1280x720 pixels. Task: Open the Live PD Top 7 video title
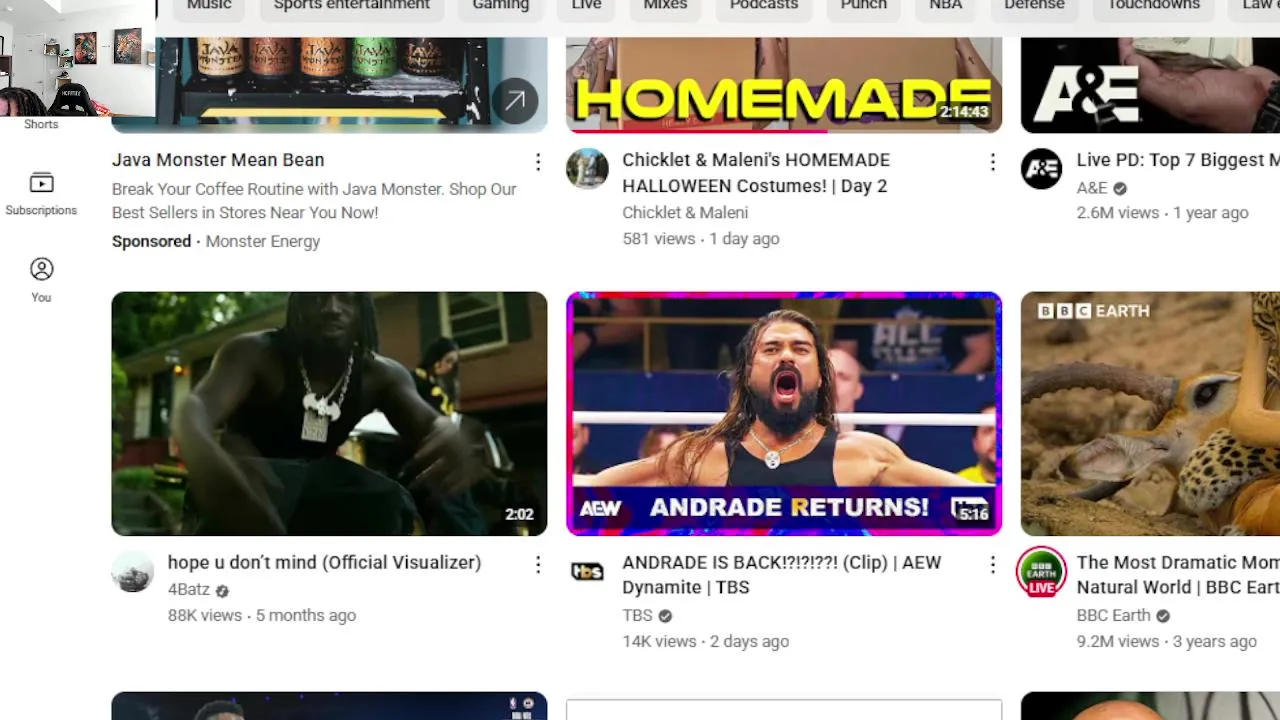coord(1178,160)
